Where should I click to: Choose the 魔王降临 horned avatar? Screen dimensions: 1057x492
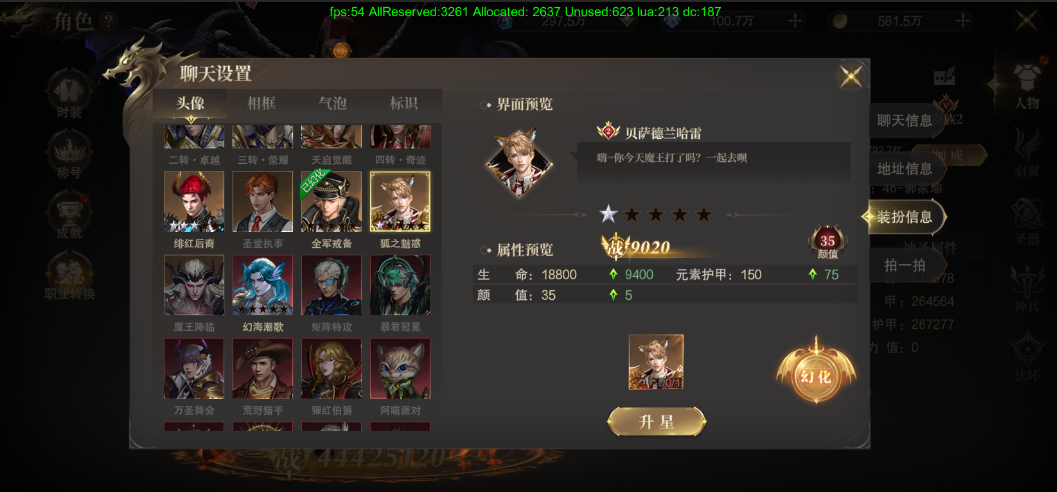tap(194, 285)
